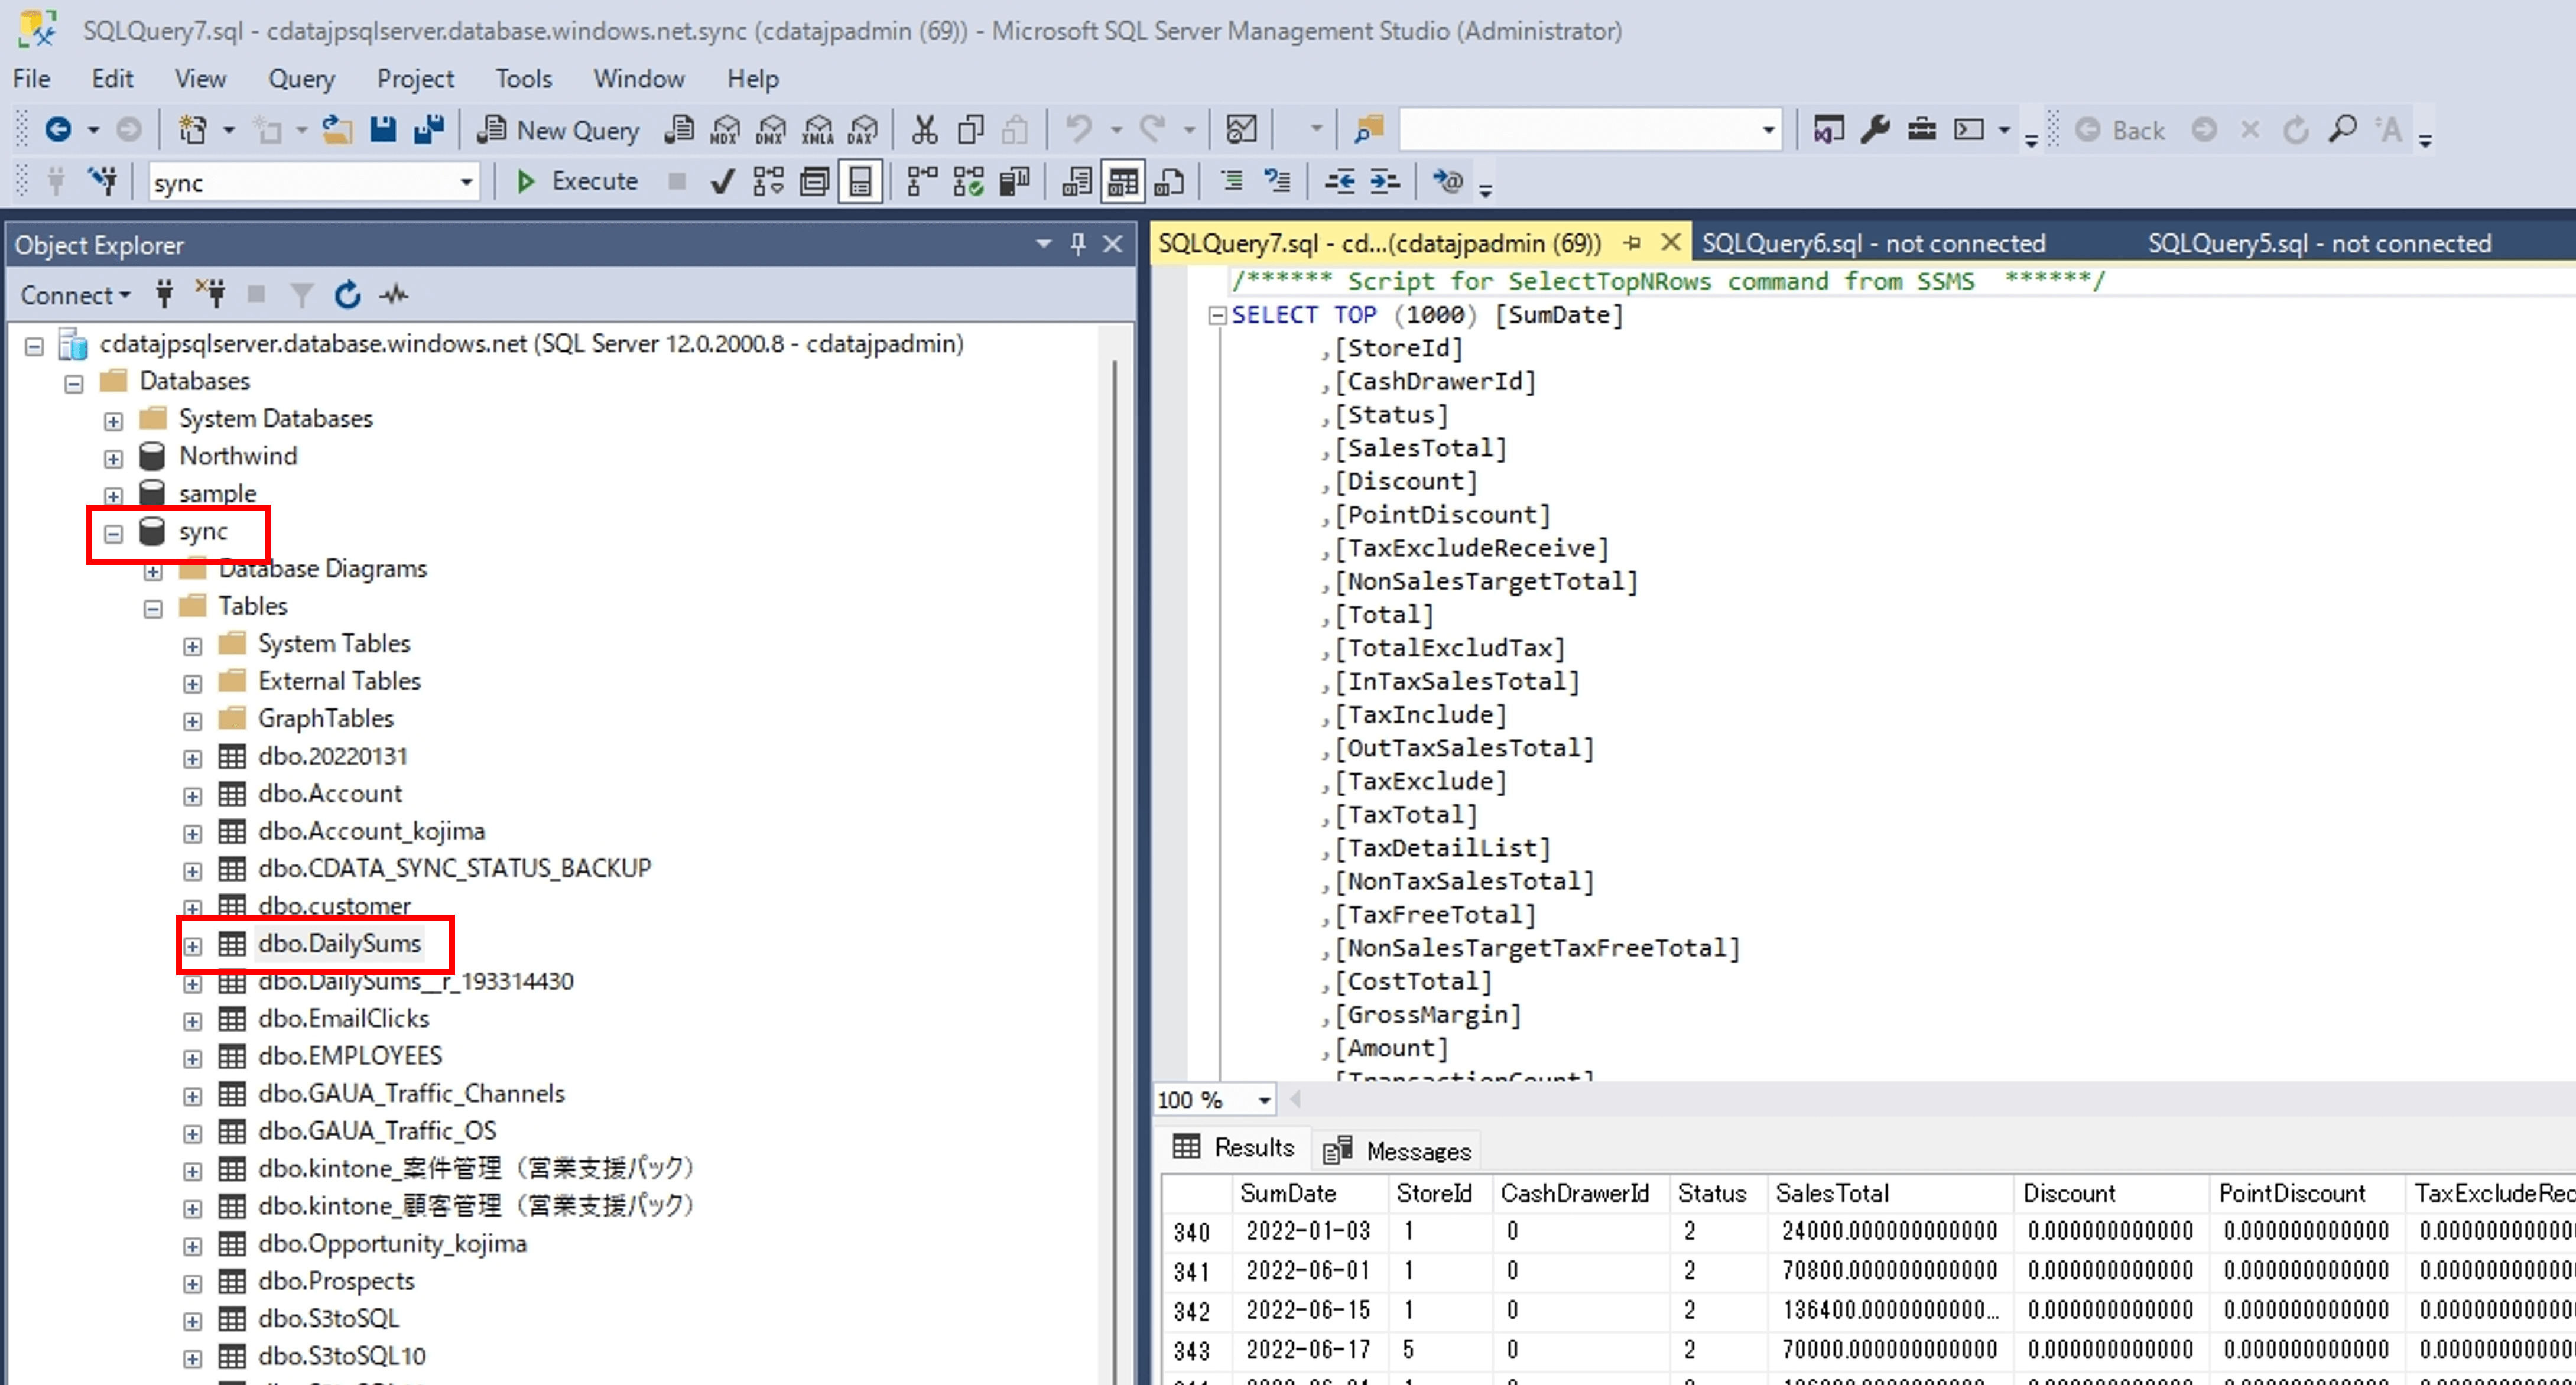Open the Query menu

[300, 79]
